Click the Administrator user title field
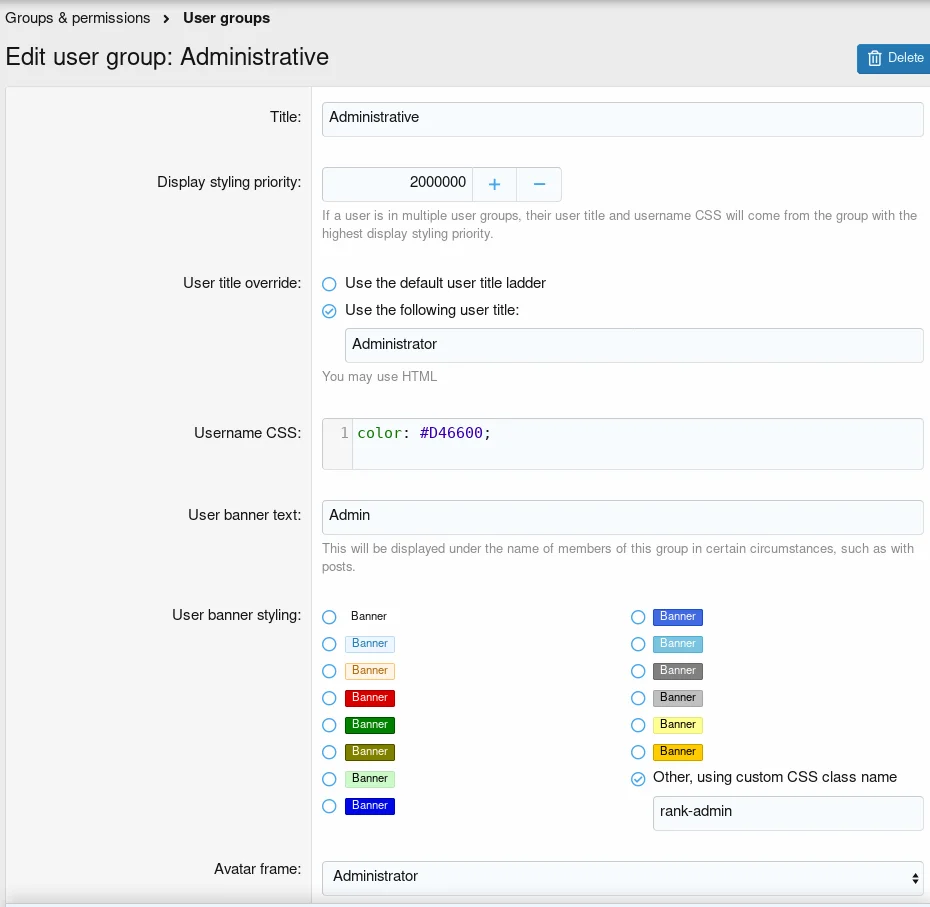 633,345
